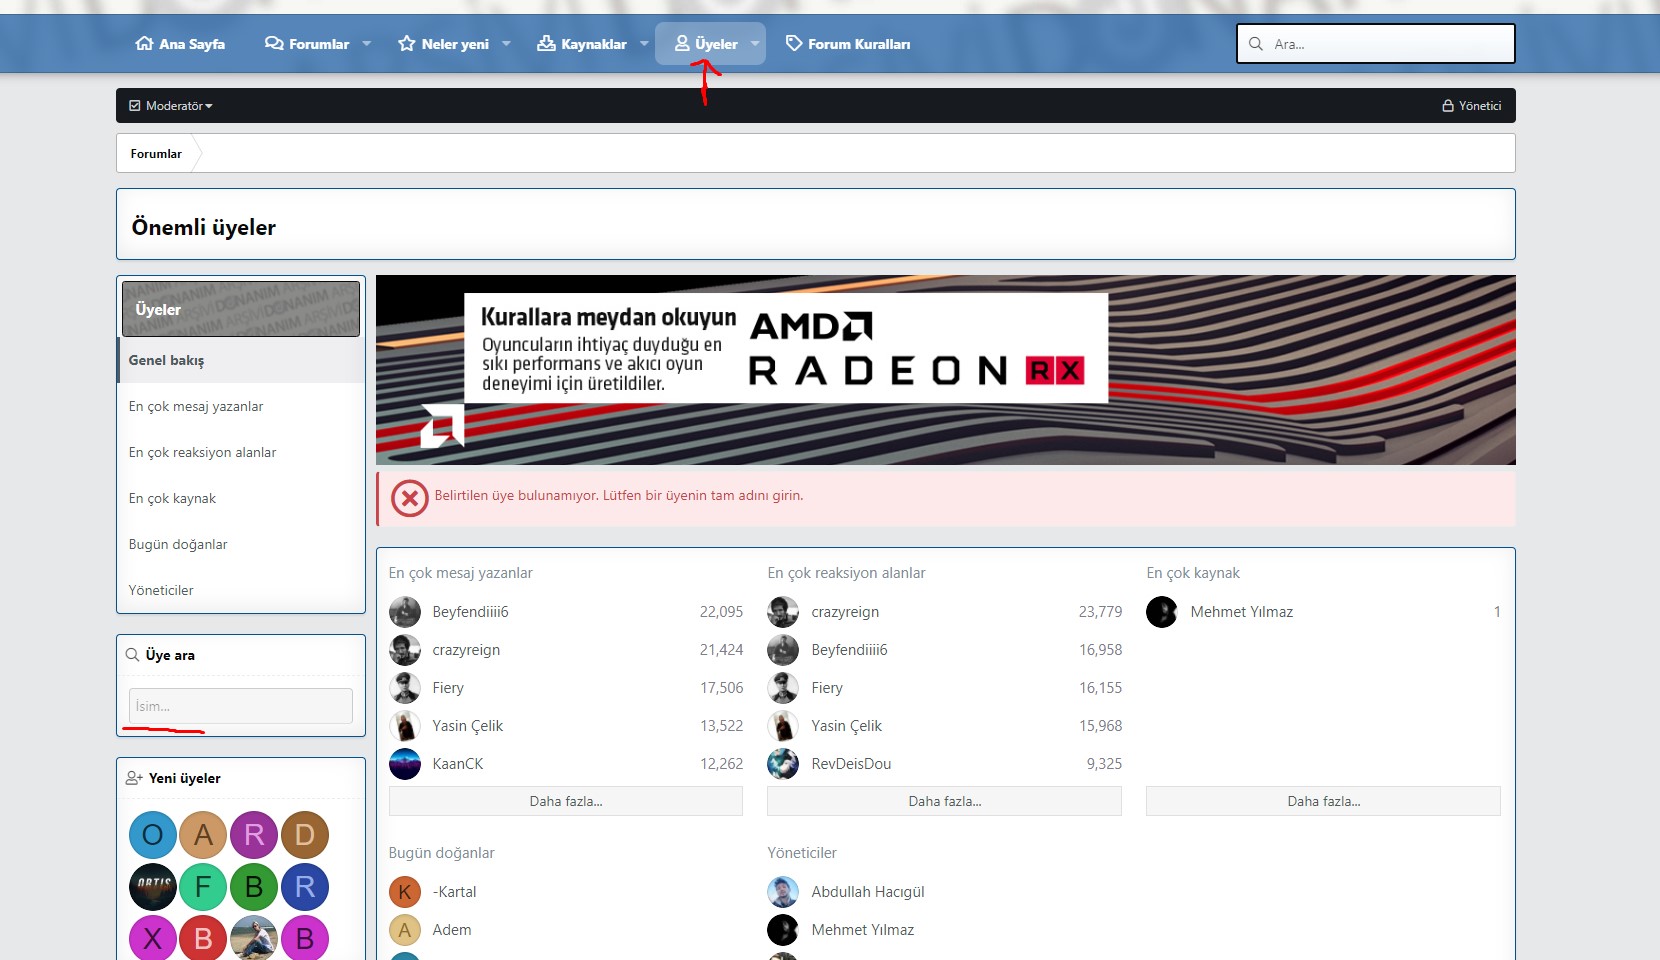Click Abdullah Hacıgül's avatar

pos(783,892)
